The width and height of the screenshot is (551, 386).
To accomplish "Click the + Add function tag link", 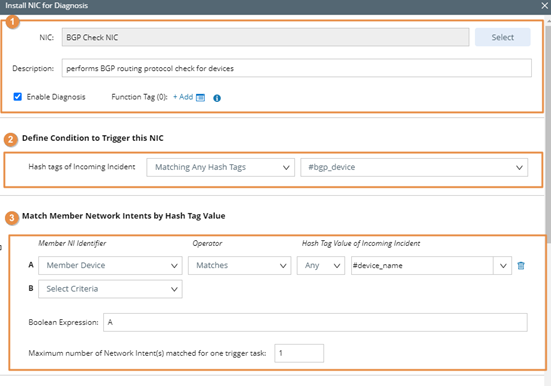I will tap(183, 97).
